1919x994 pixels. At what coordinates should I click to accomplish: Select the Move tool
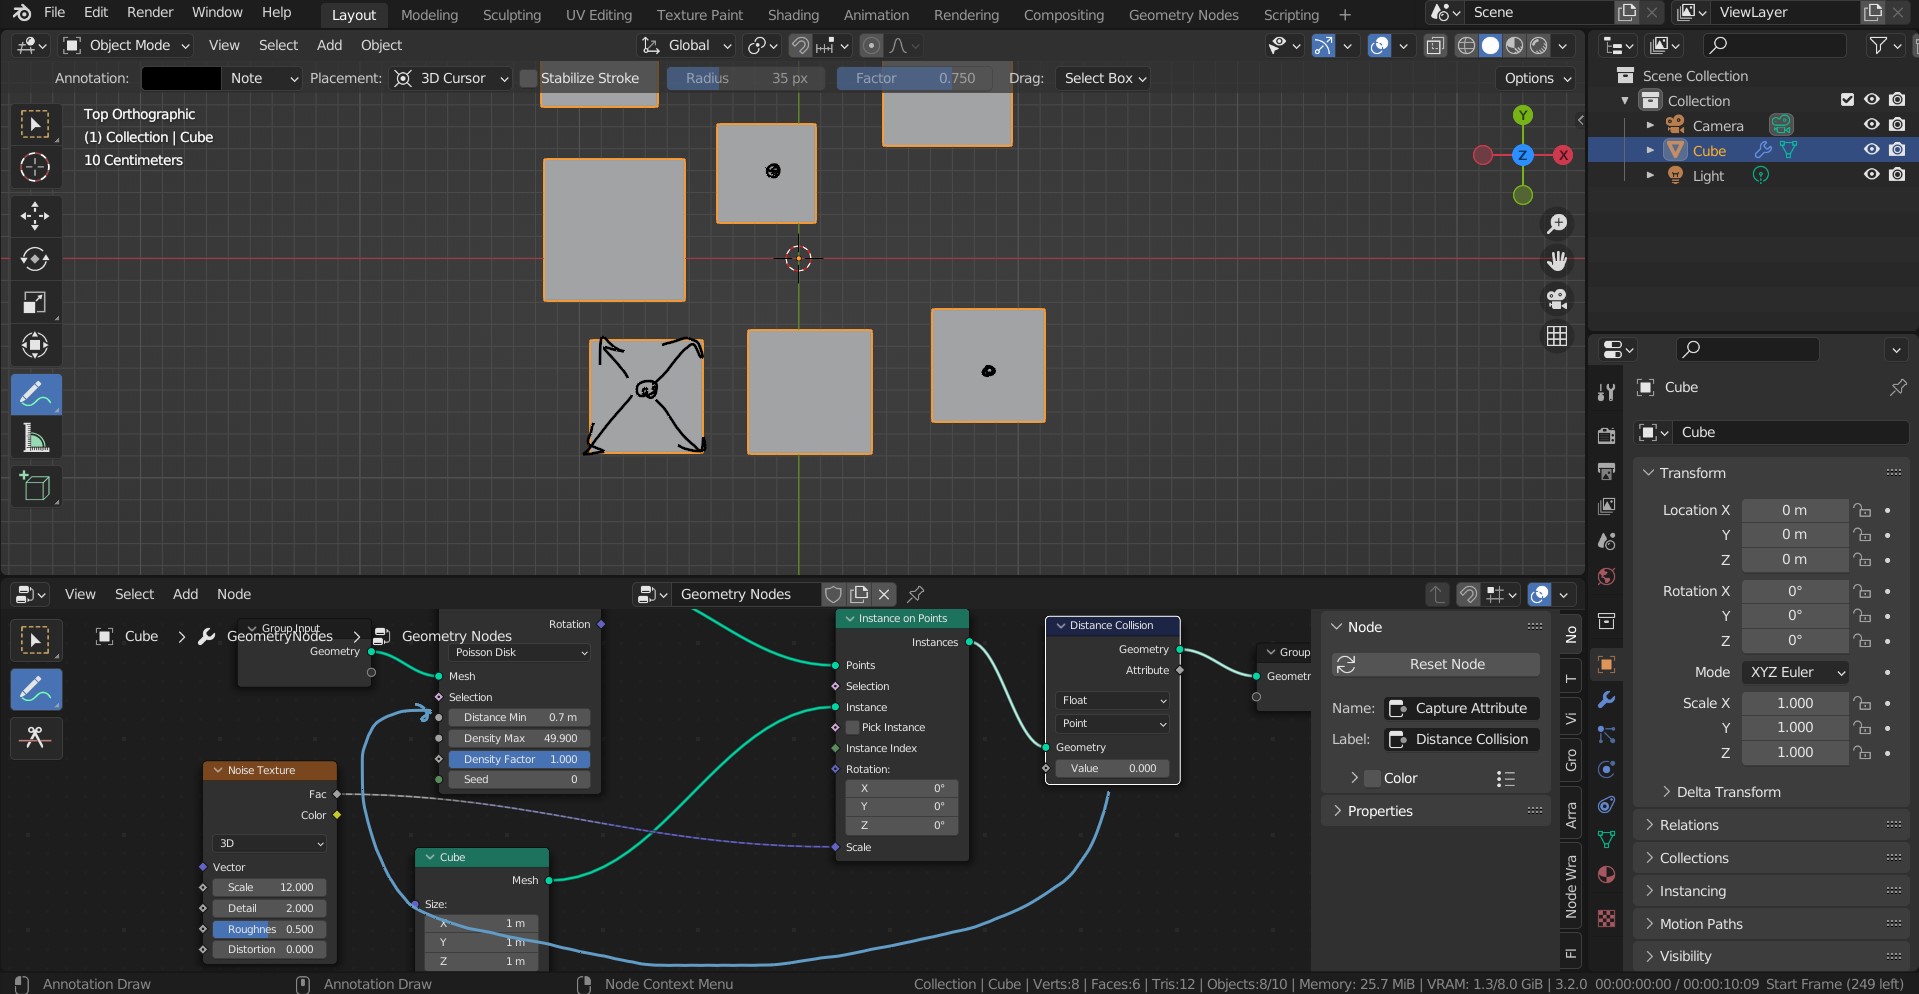tap(35, 216)
